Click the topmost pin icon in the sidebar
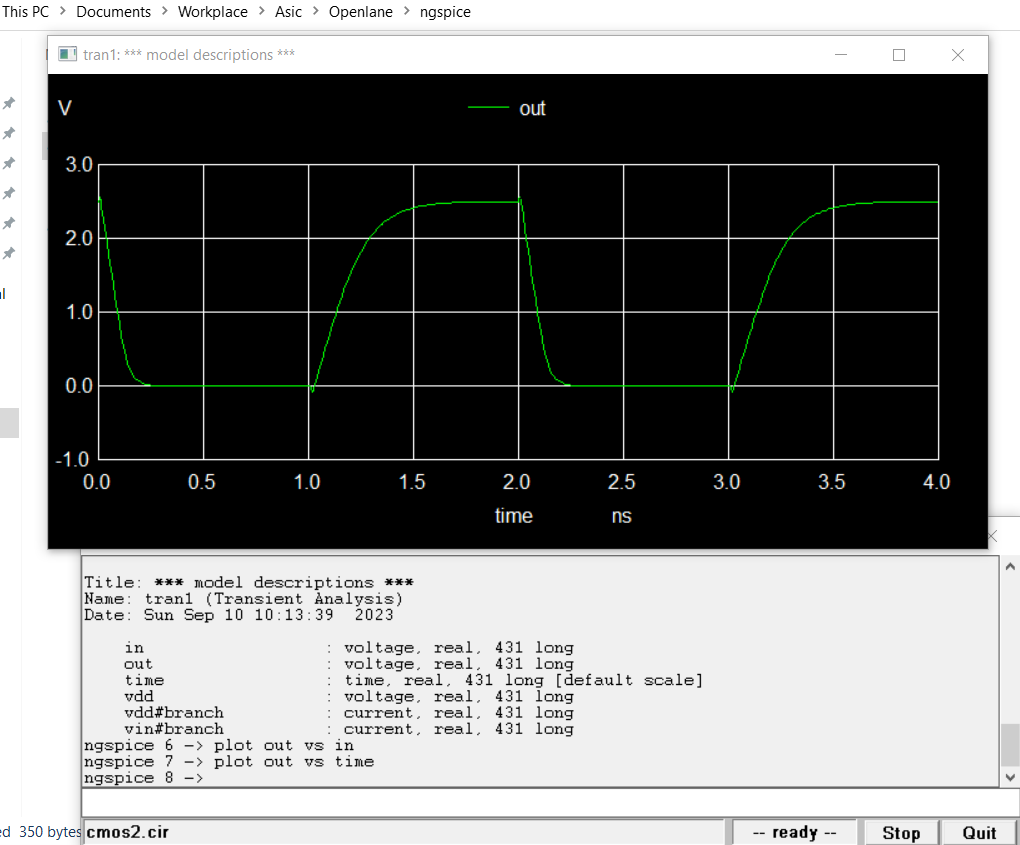Image resolution: width=1020 pixels, height=845 pixels. (10, 103)
